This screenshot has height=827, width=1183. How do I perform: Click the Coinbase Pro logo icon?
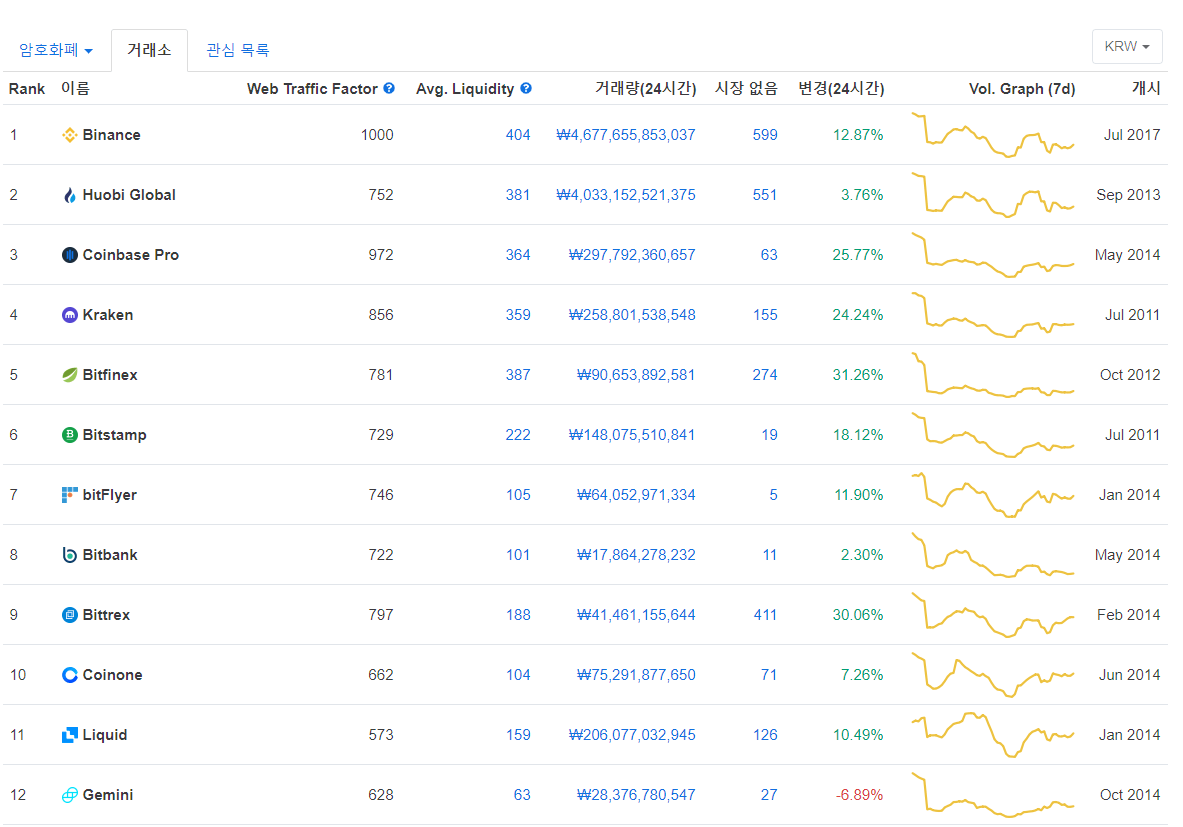pyautogui.click(x=70, y=255)
